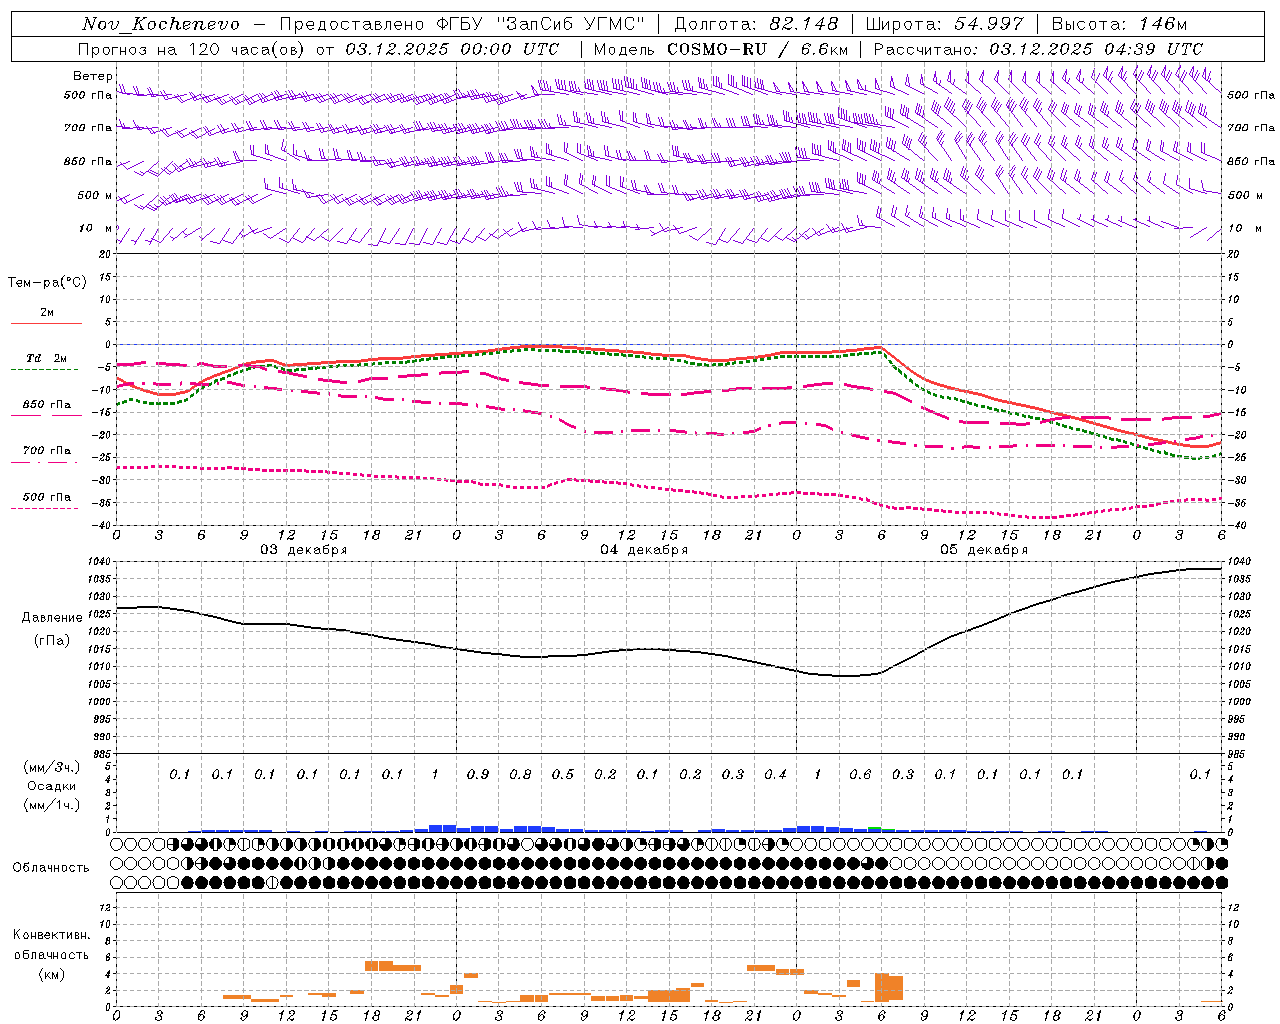This screenshot has width=1280, height=1024.
Task: Click the 0.5 precipitation value
Action: tap(563, 774)
